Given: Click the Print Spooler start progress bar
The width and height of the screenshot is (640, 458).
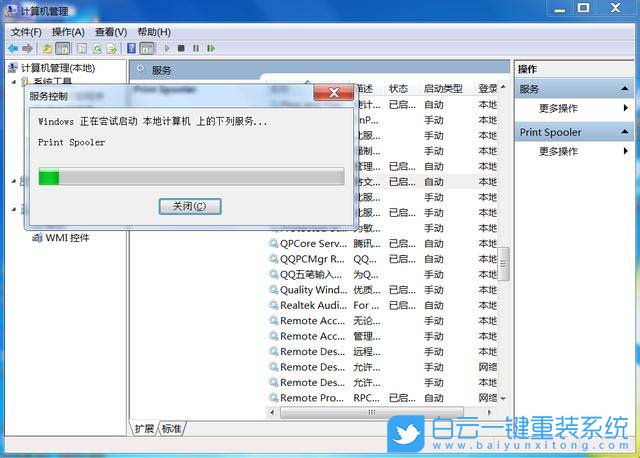Looking at the screenshot, I should 191,177.
